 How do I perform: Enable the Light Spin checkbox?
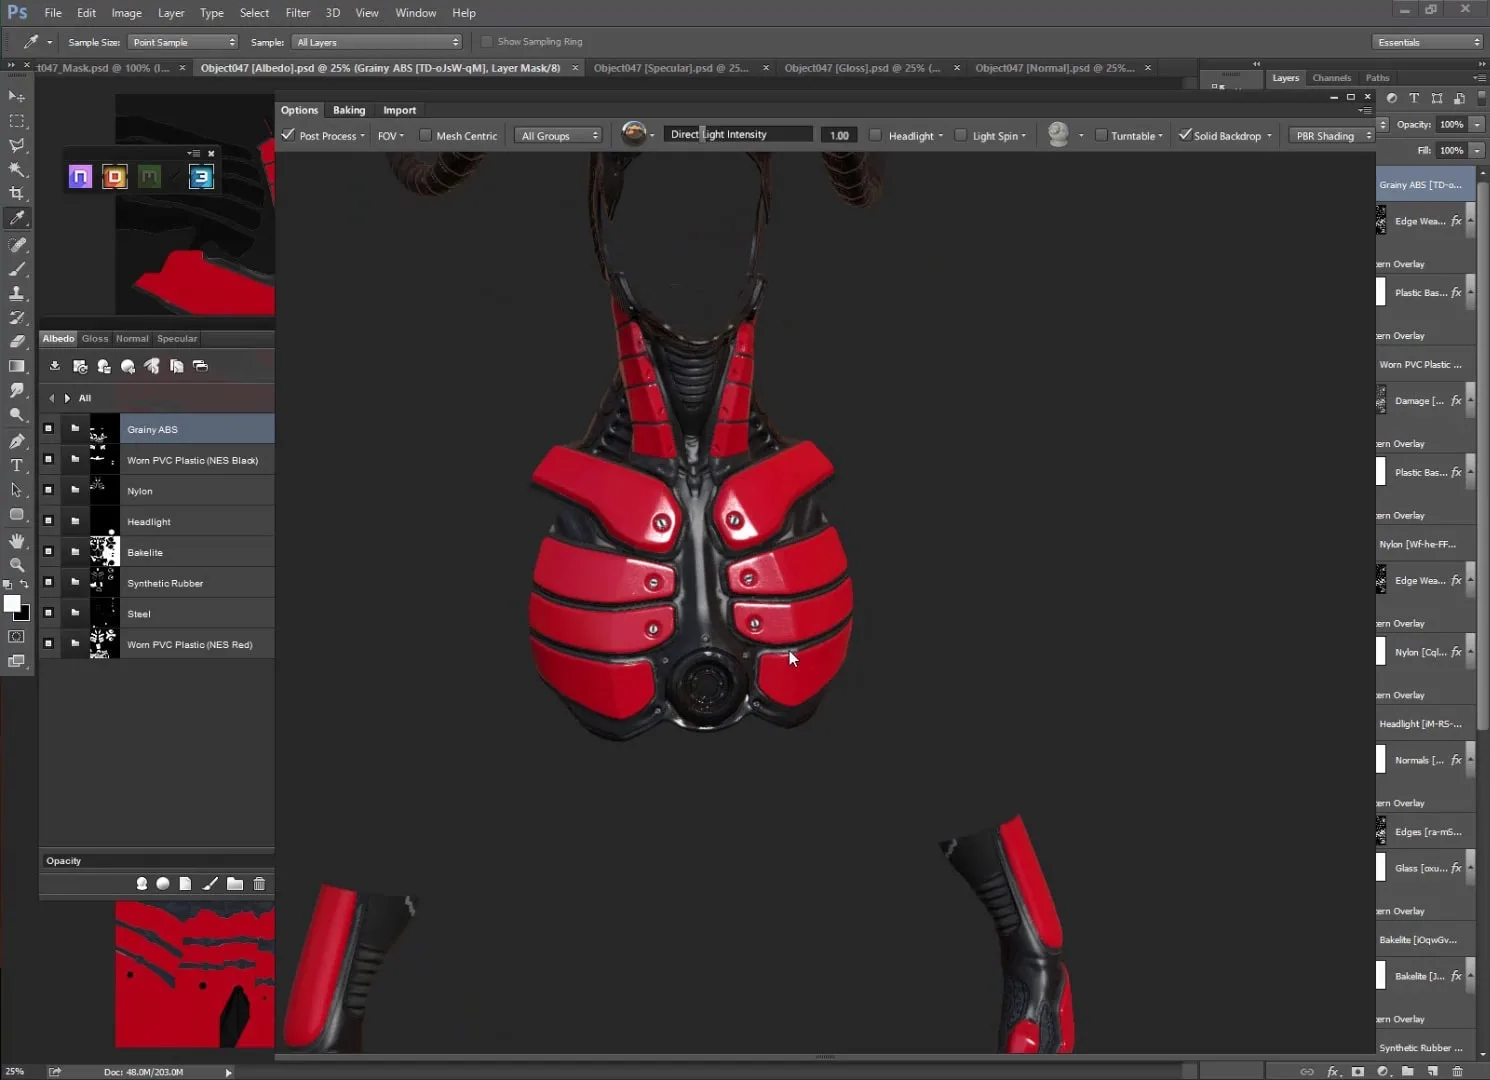point(961,135)
